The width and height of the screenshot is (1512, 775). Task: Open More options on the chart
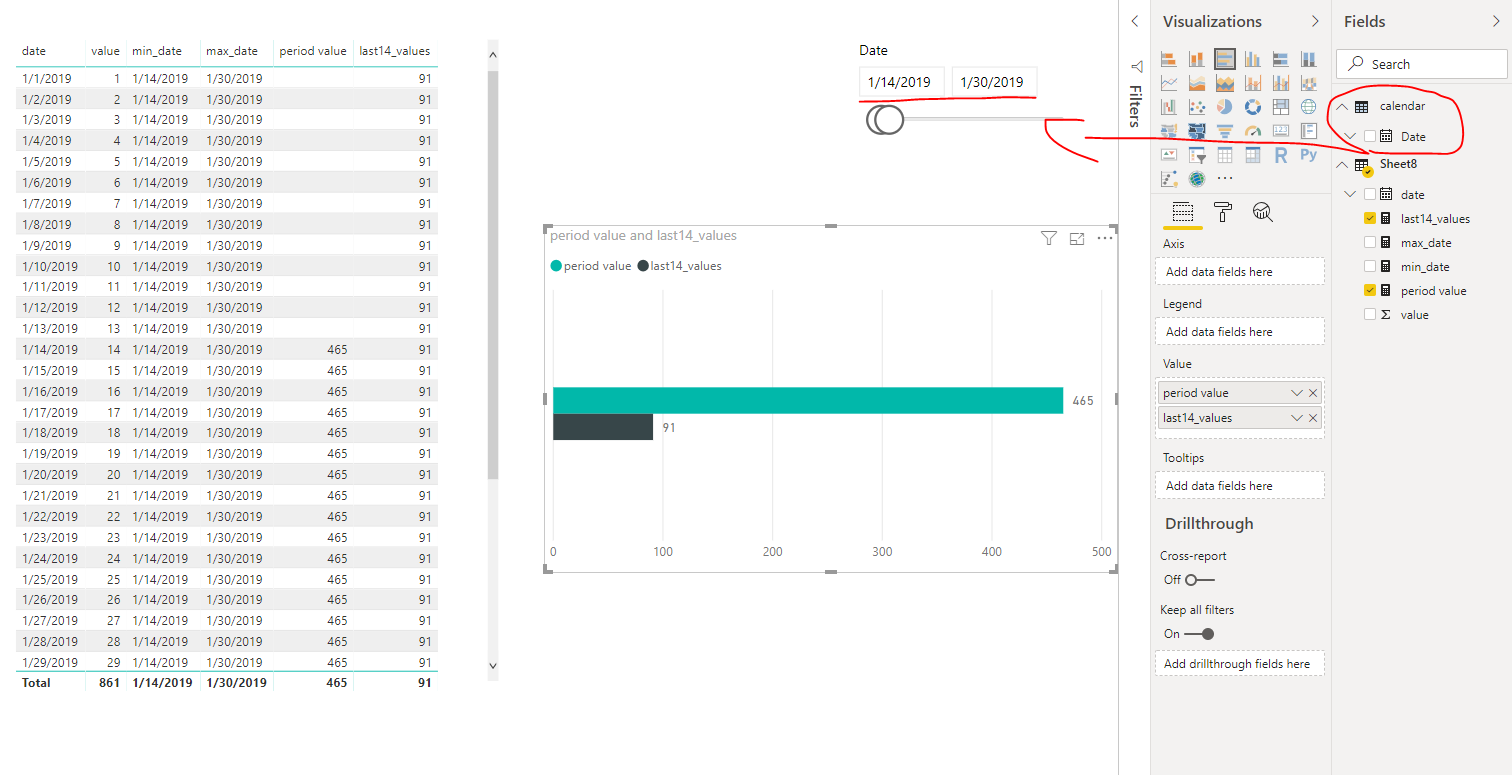coord(1105,238)
